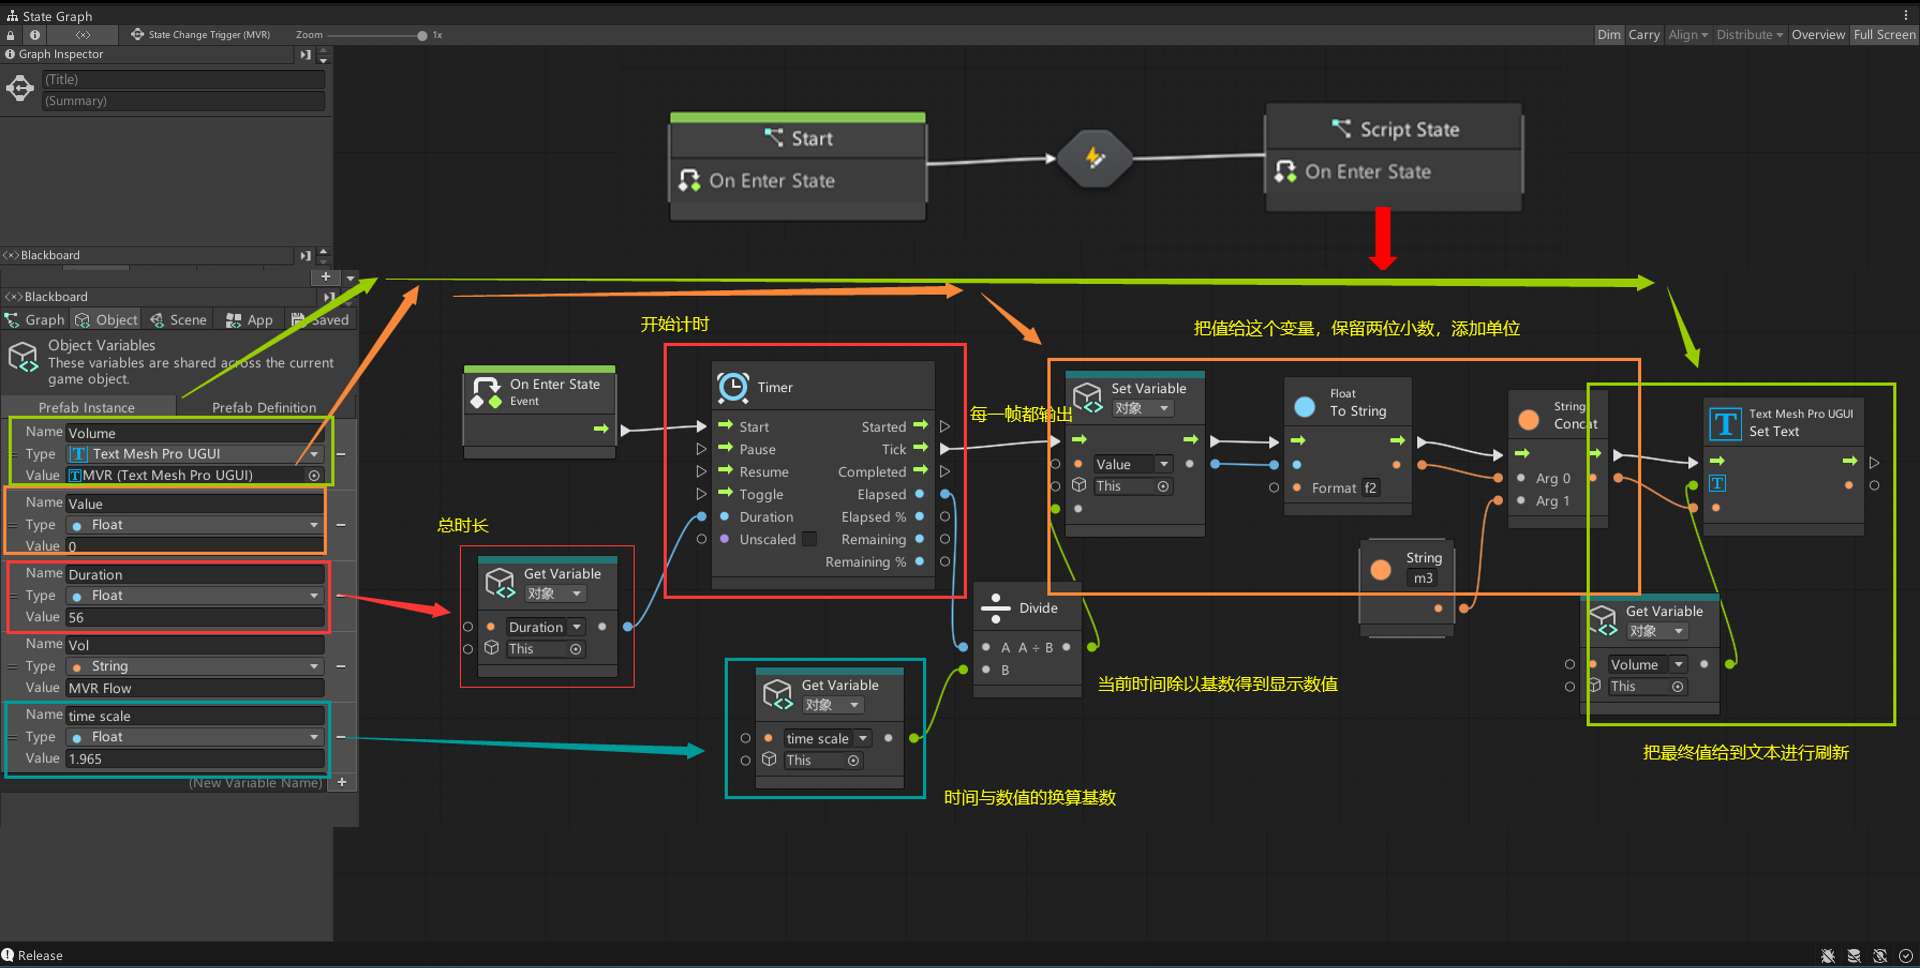Toggle the Unscaled checkbox on Timer node
The width and height of the screenshot is (1920, 968).
810,540
